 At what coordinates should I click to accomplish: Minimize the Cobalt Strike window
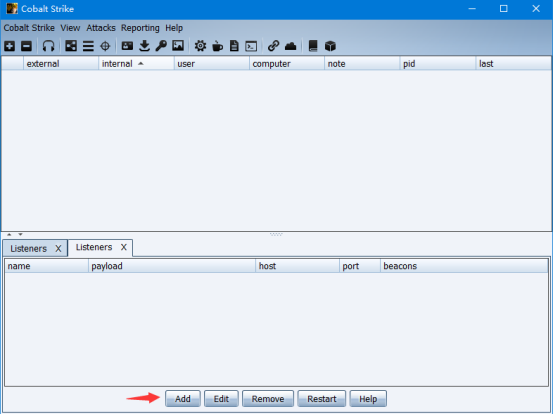[472, 9]
